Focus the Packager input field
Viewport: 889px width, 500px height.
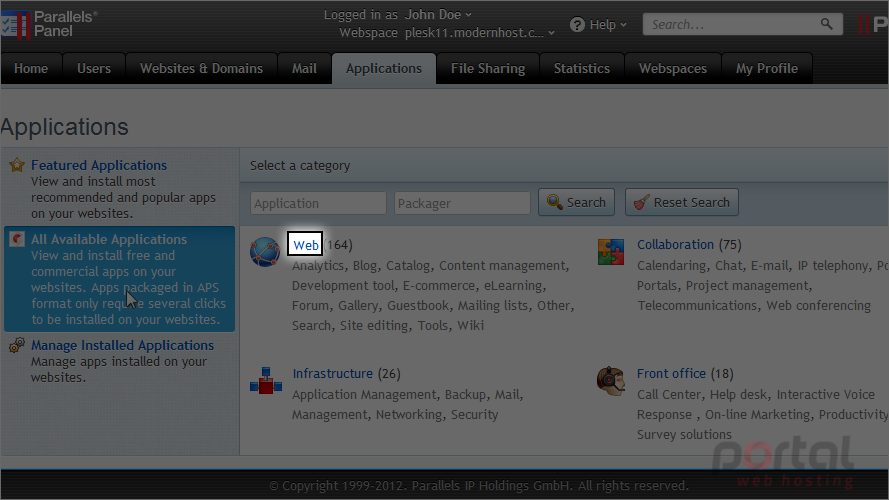pos(462,203)
